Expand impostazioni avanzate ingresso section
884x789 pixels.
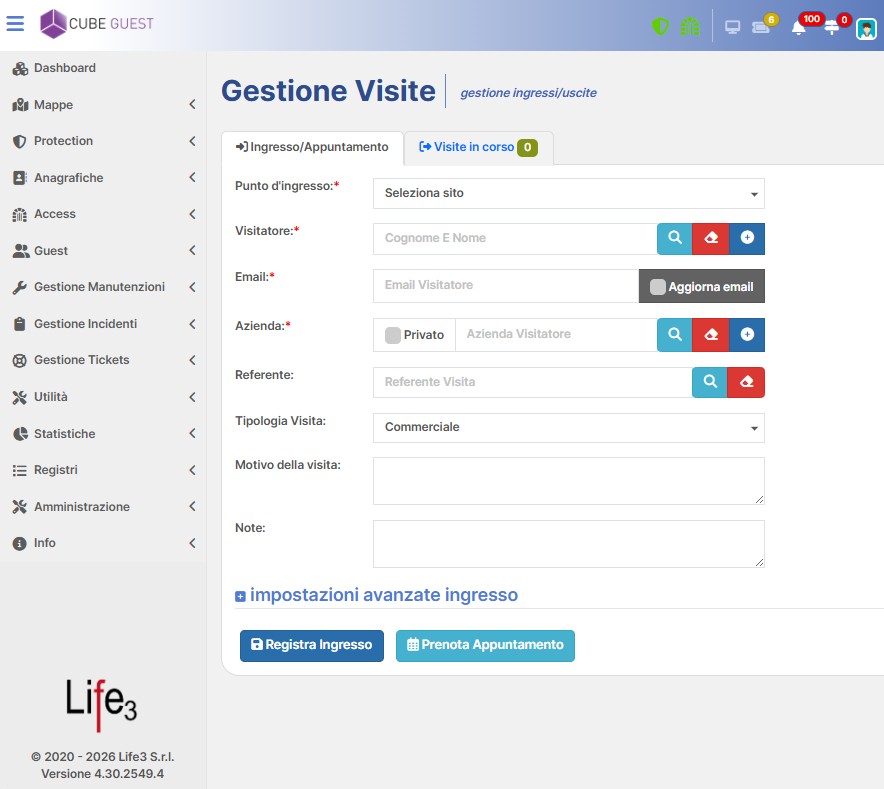click(377, 595)
